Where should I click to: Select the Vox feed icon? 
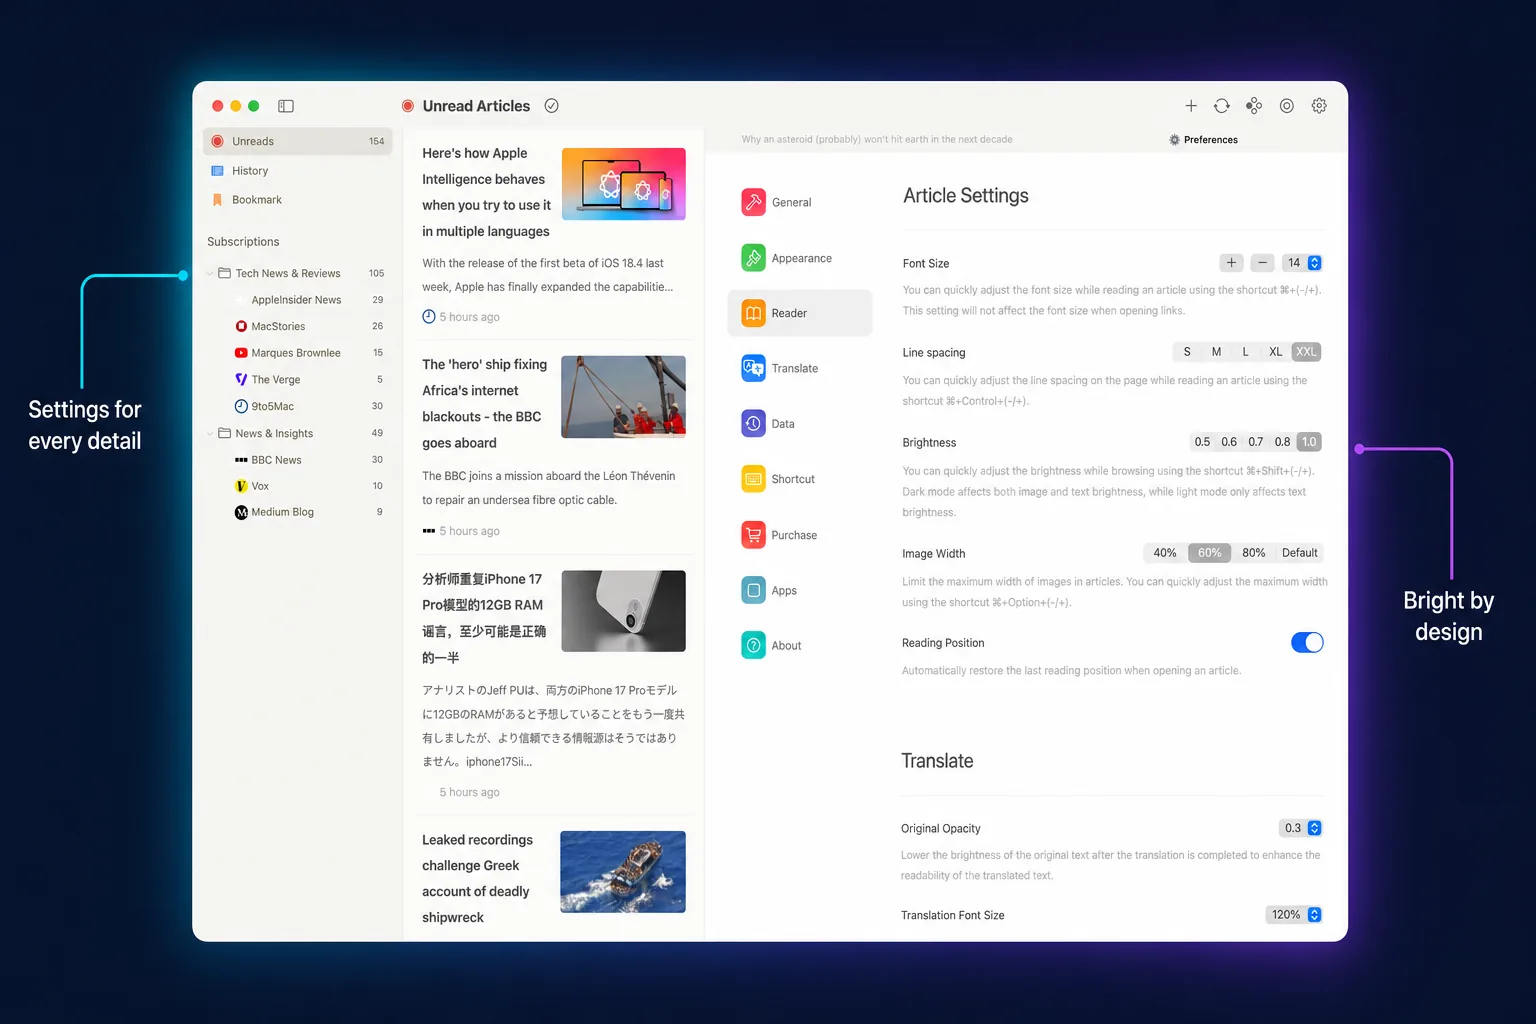pos(241,486)
